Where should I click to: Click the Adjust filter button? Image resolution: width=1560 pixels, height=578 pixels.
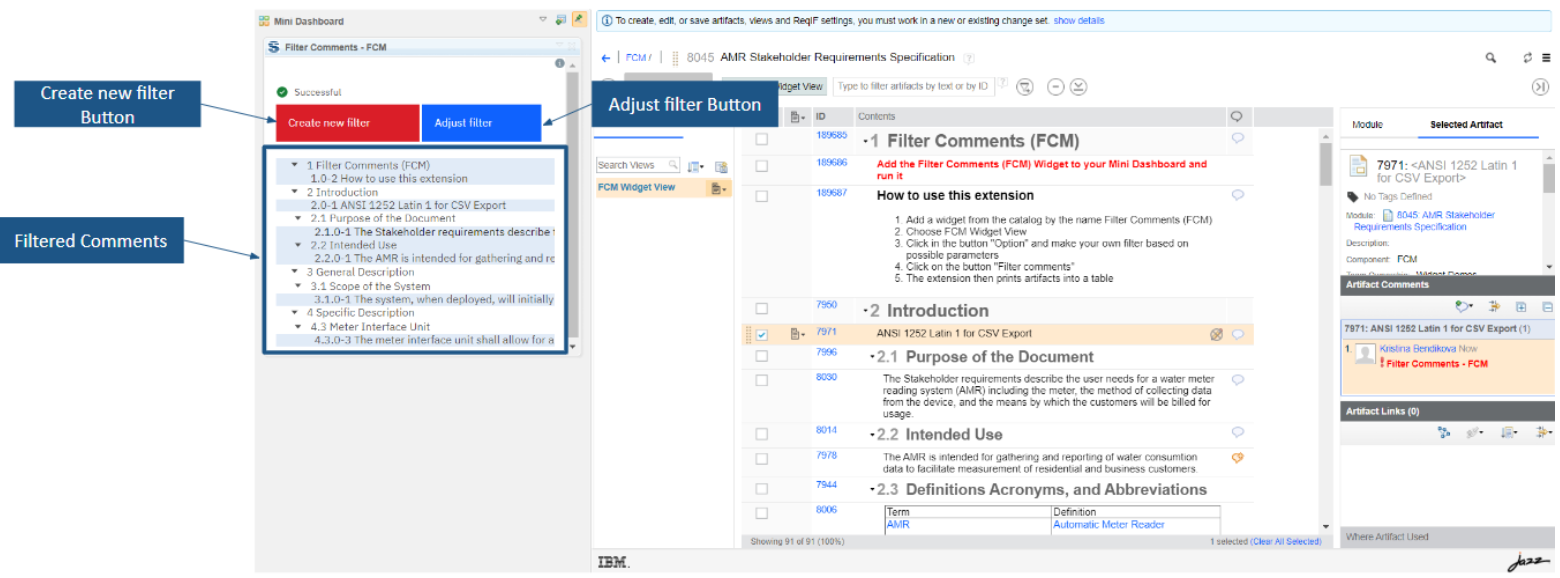tap(481, 123)
